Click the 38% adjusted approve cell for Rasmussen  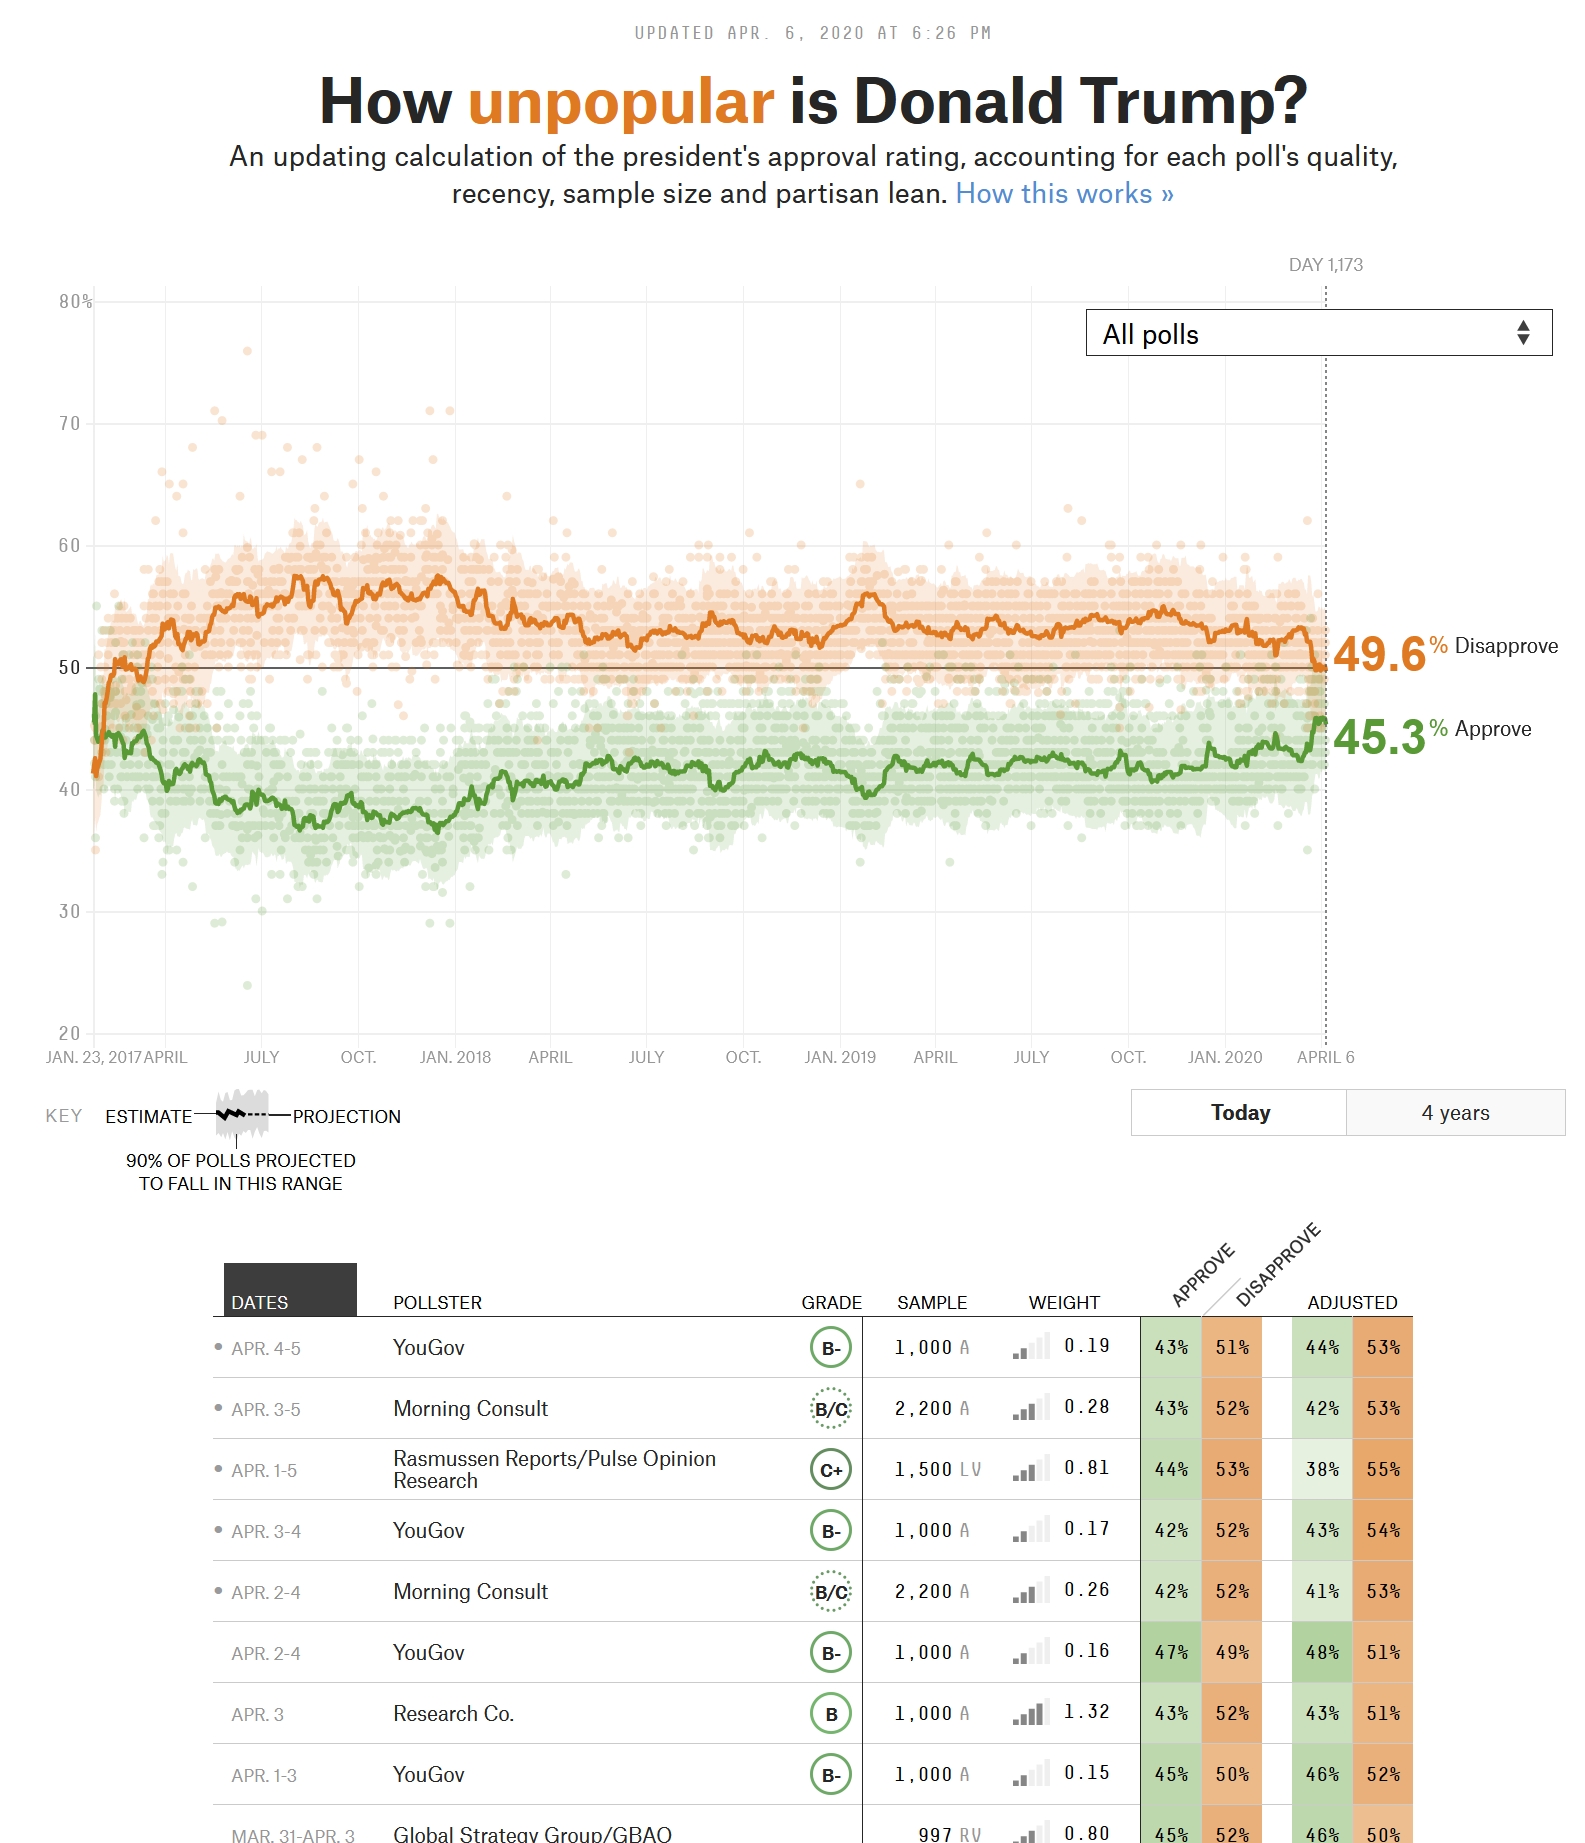pyautogui.click(x=1322, y=1470)
